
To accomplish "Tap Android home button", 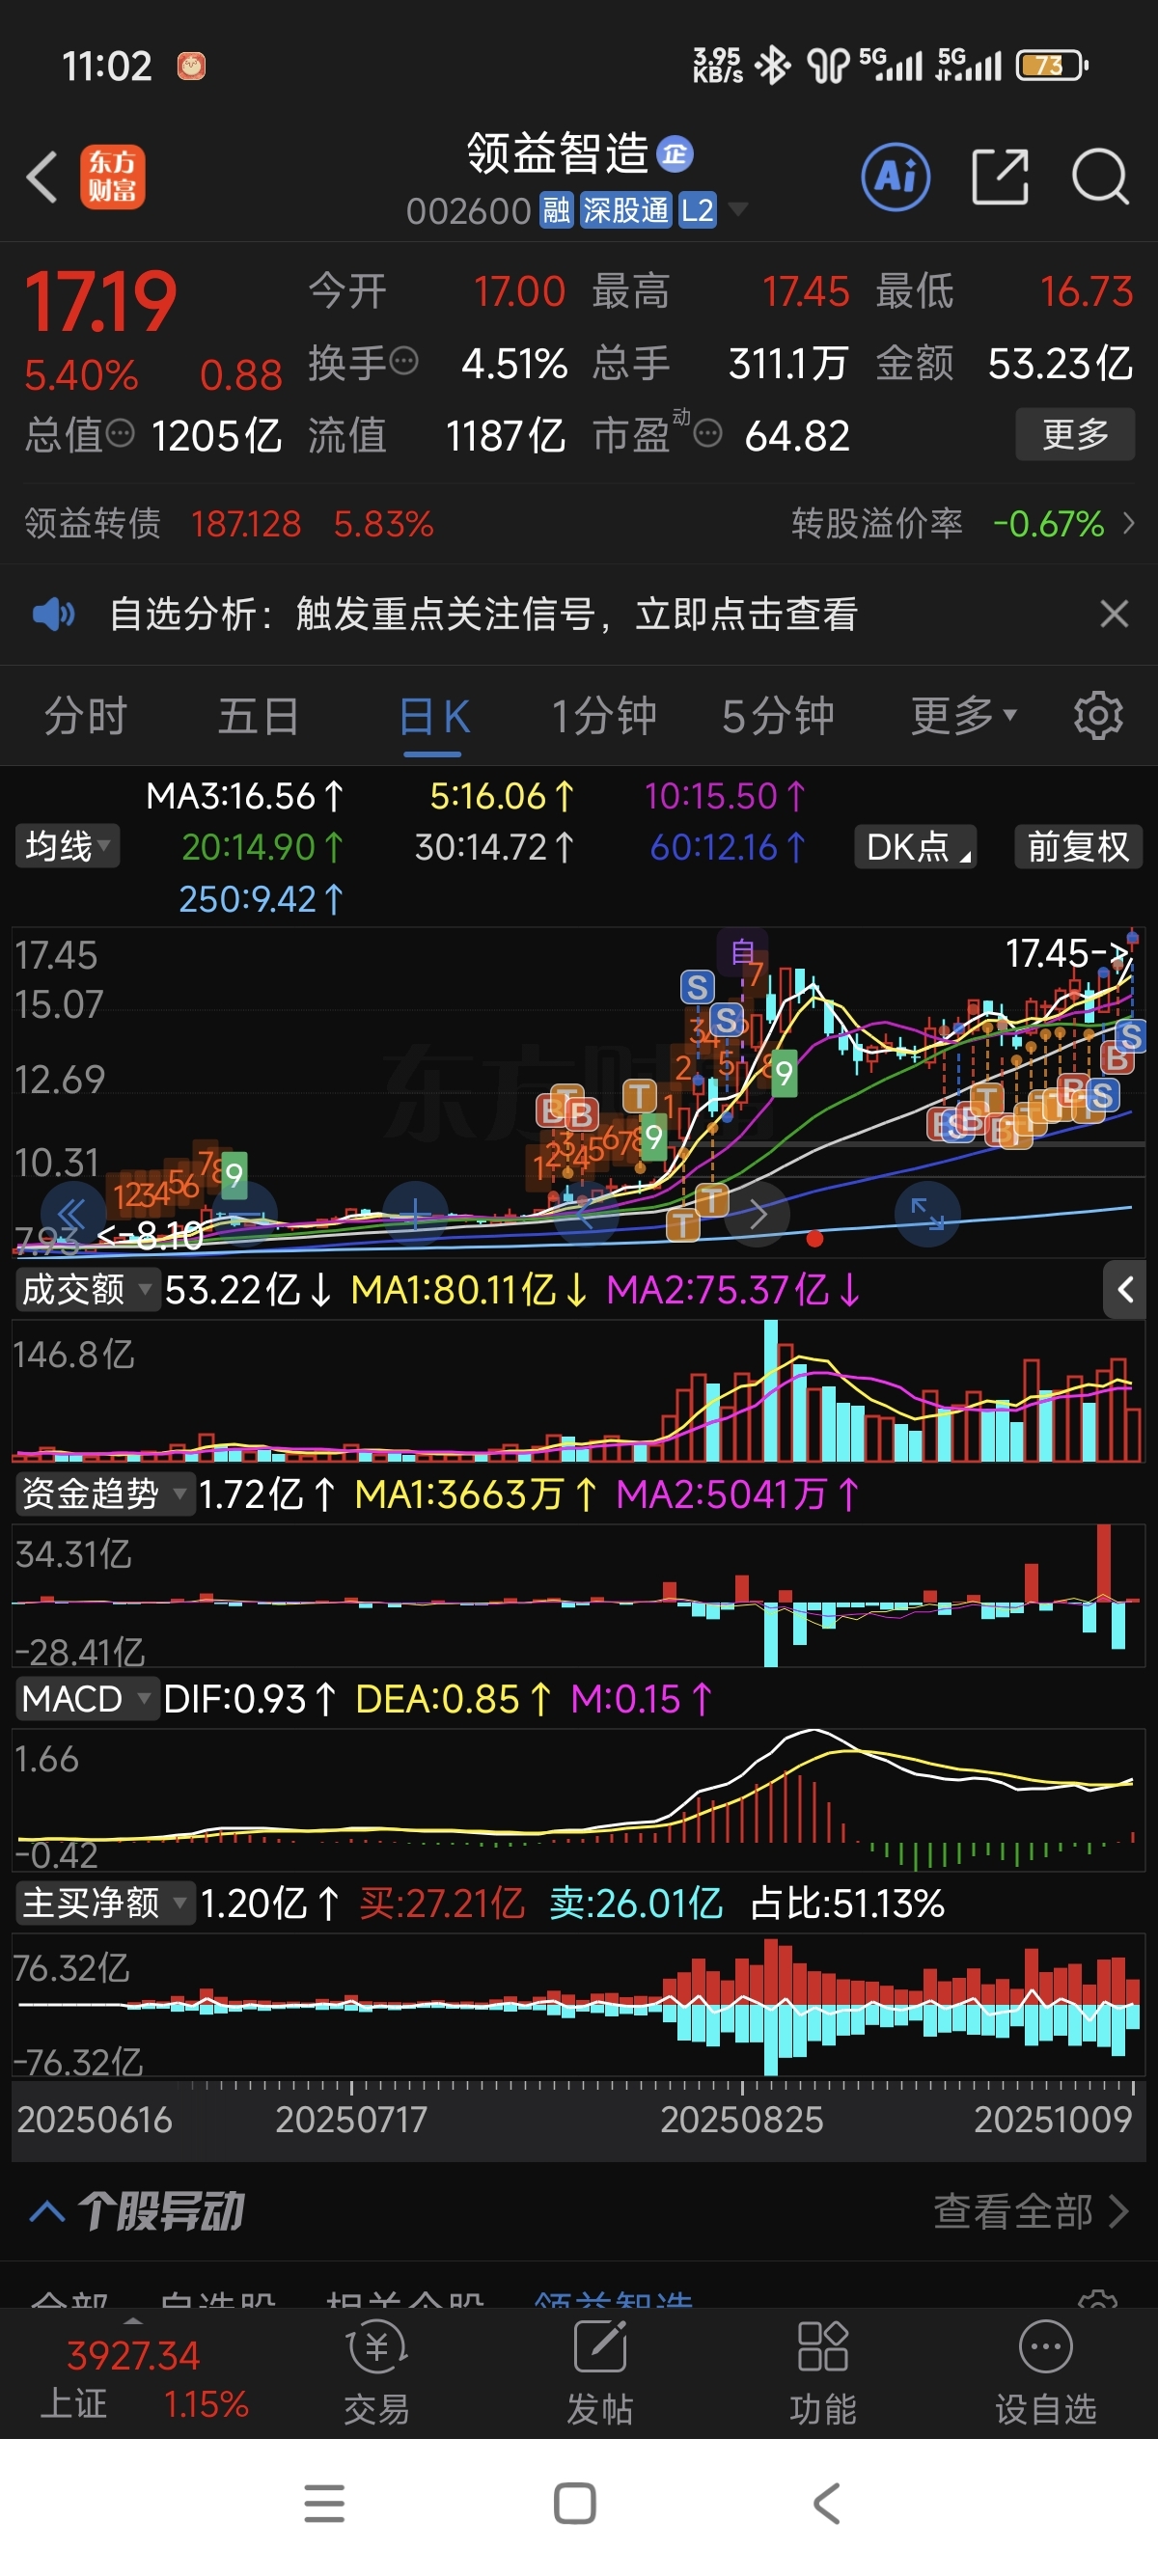I will coord(575,2503).
